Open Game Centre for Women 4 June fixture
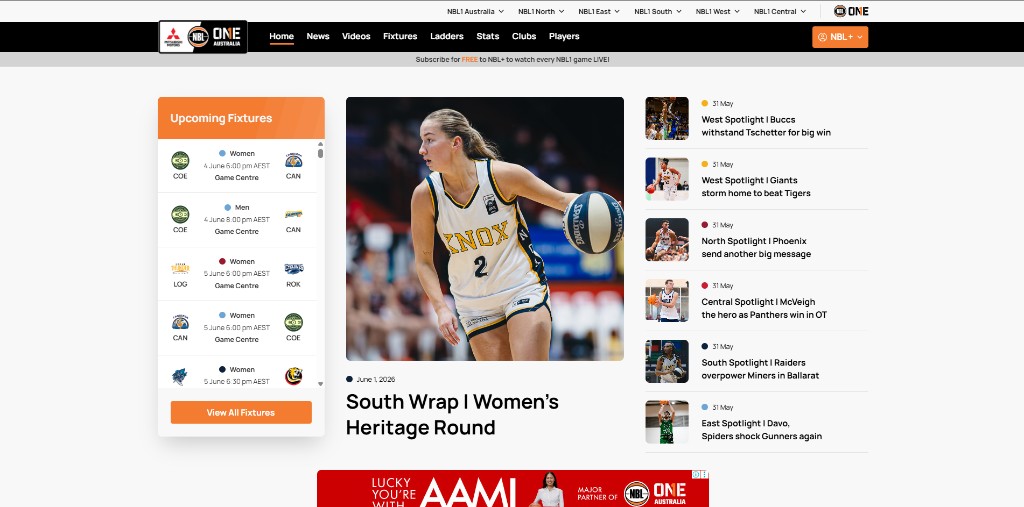The image size is (1024, 507). pos(236,178)
